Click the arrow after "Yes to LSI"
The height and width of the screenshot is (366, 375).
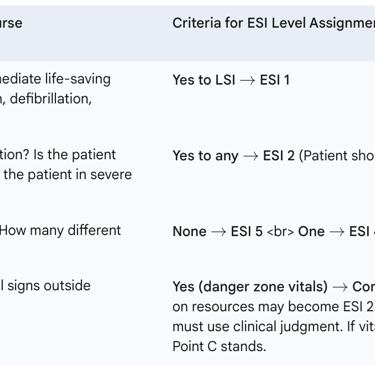pyautogui.click(x=247, y=80)
